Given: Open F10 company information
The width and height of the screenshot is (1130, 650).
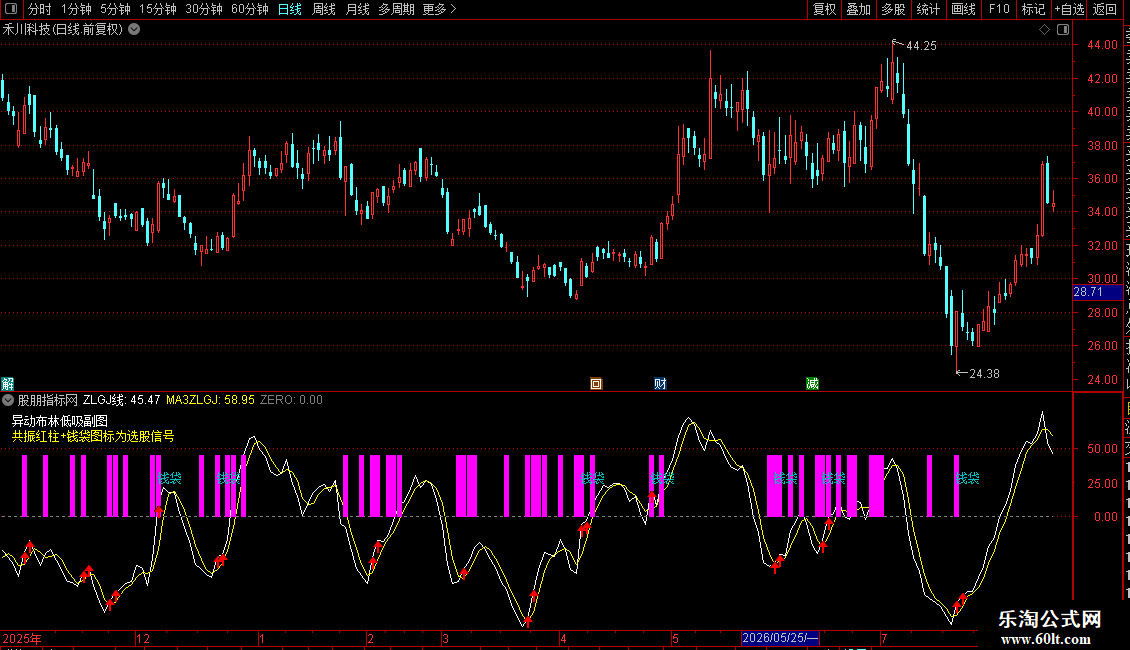Looking at the screenshot, I should coord(999,9).
